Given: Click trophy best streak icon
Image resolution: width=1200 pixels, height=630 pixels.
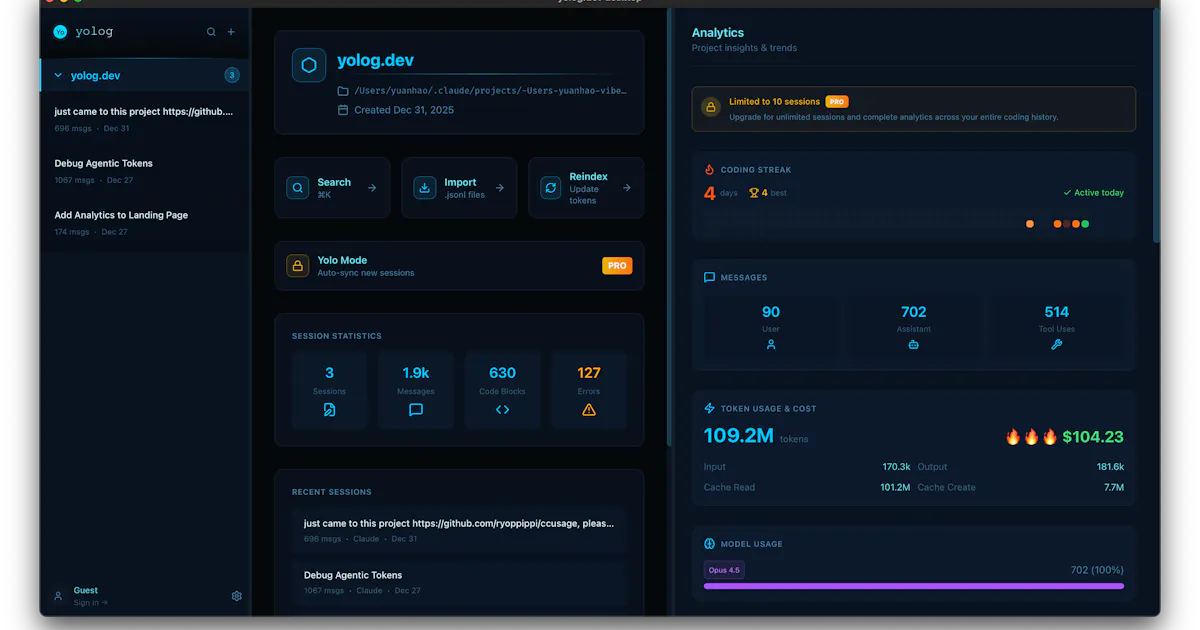Looking at the screenshot, I should pos(754,193).
